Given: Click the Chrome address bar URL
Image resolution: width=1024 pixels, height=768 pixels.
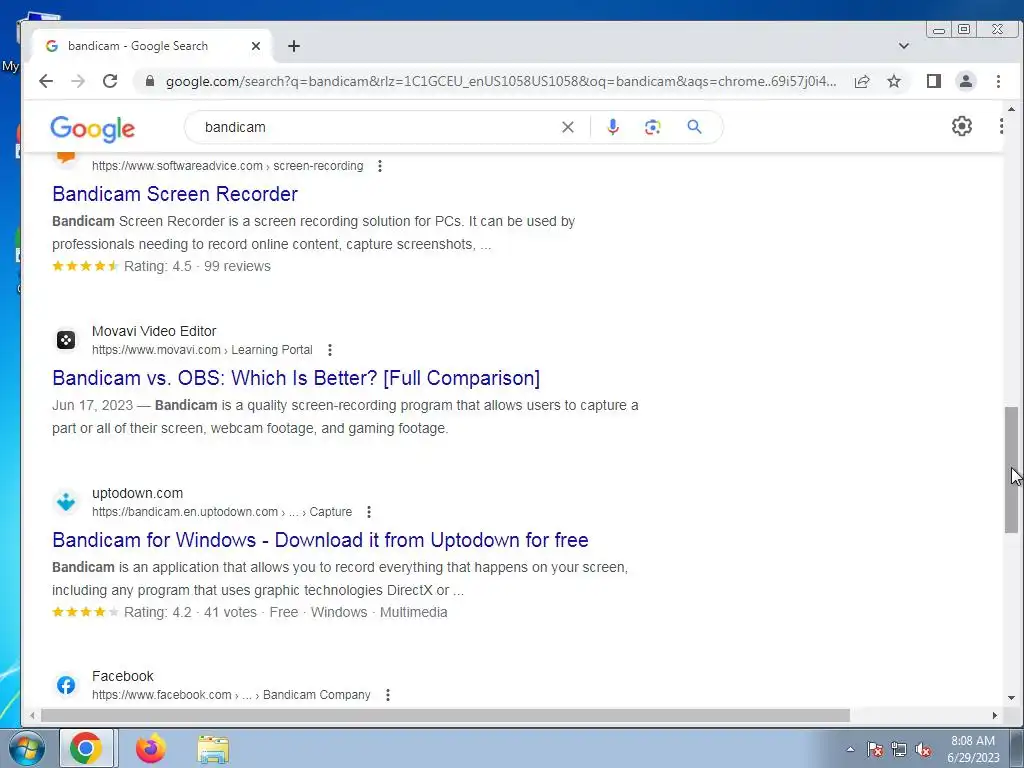Looking at the screenshot, I should coord(500,81).
